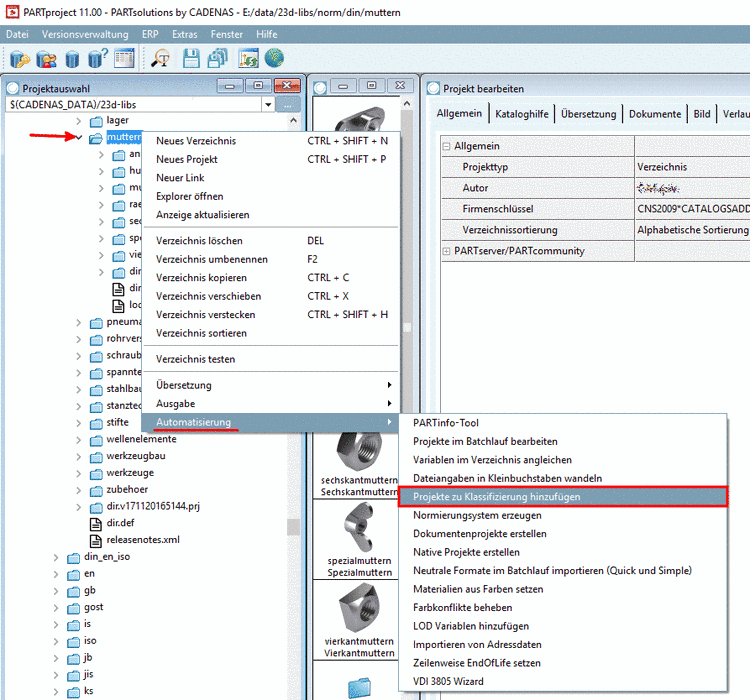The image size is (750, 700).
Task: Choose VDI 3805 Wizard
Action: [562, 681]
